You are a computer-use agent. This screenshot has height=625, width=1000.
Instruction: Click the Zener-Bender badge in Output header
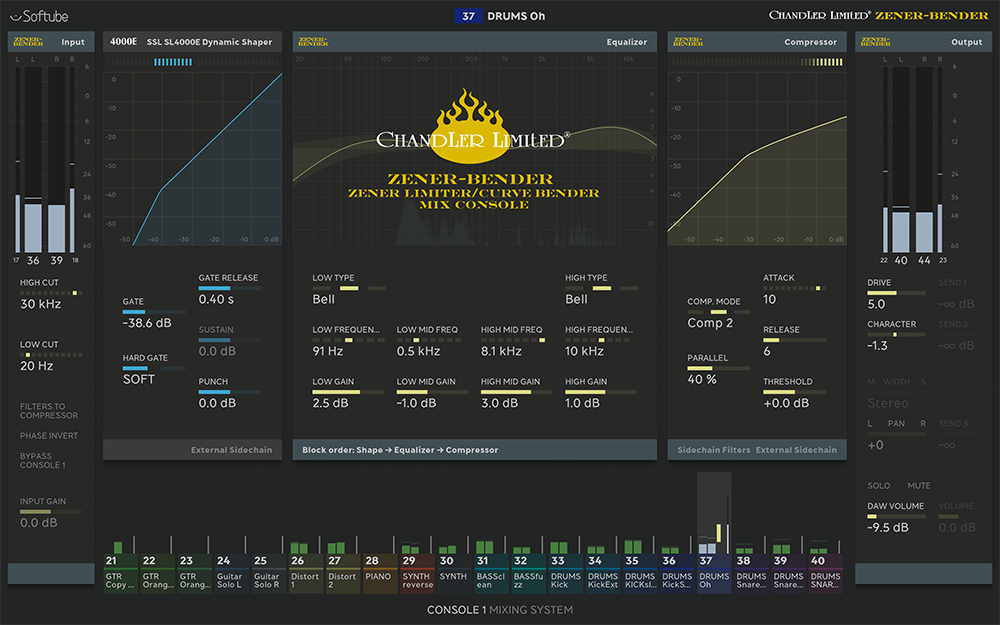click(876, 42)
